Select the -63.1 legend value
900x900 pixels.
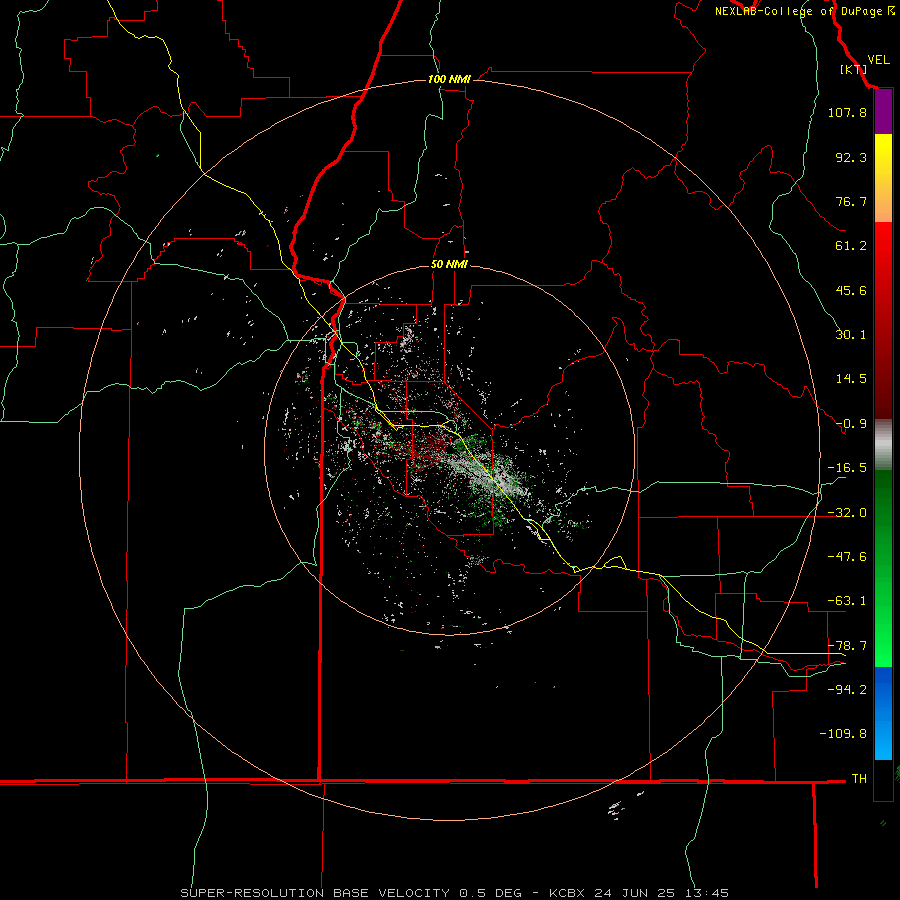point(847,601)
